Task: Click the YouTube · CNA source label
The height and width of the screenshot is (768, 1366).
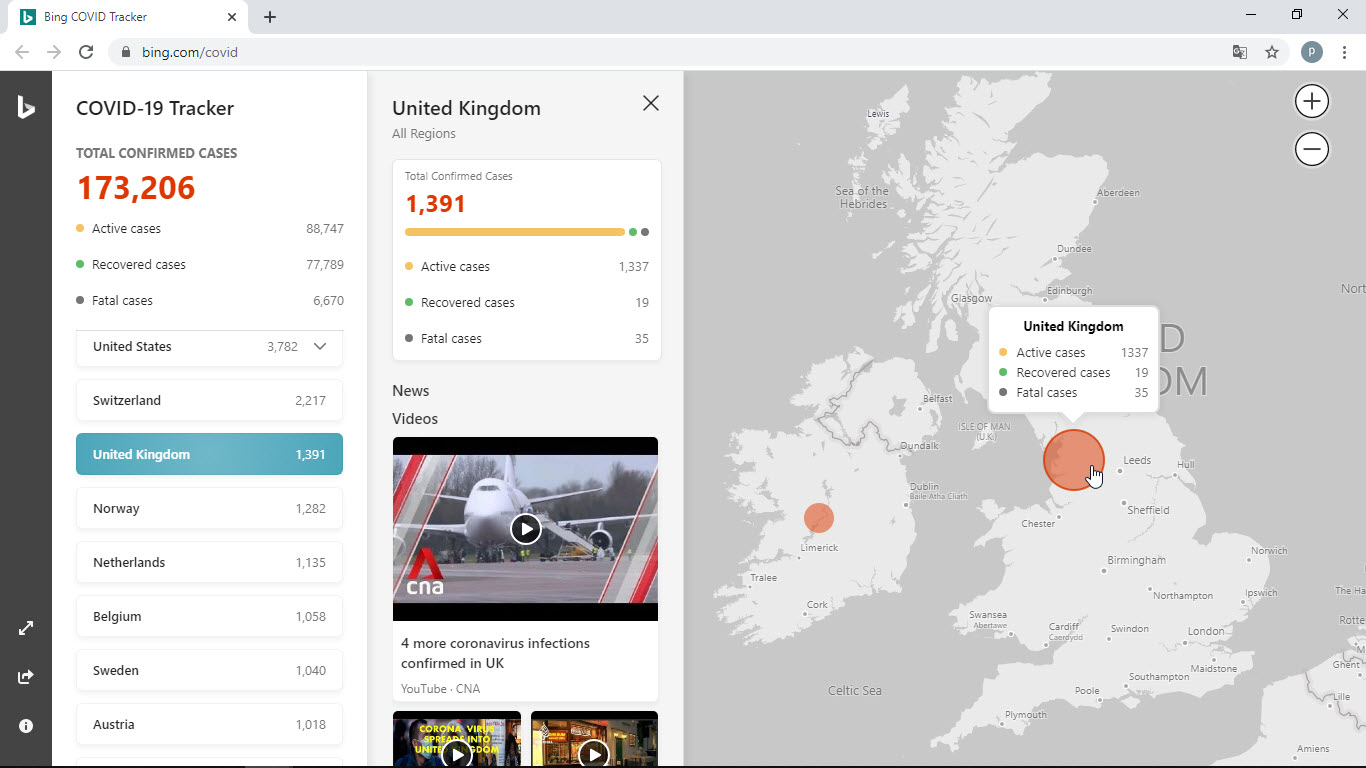Action: click(x=440, y=689)
